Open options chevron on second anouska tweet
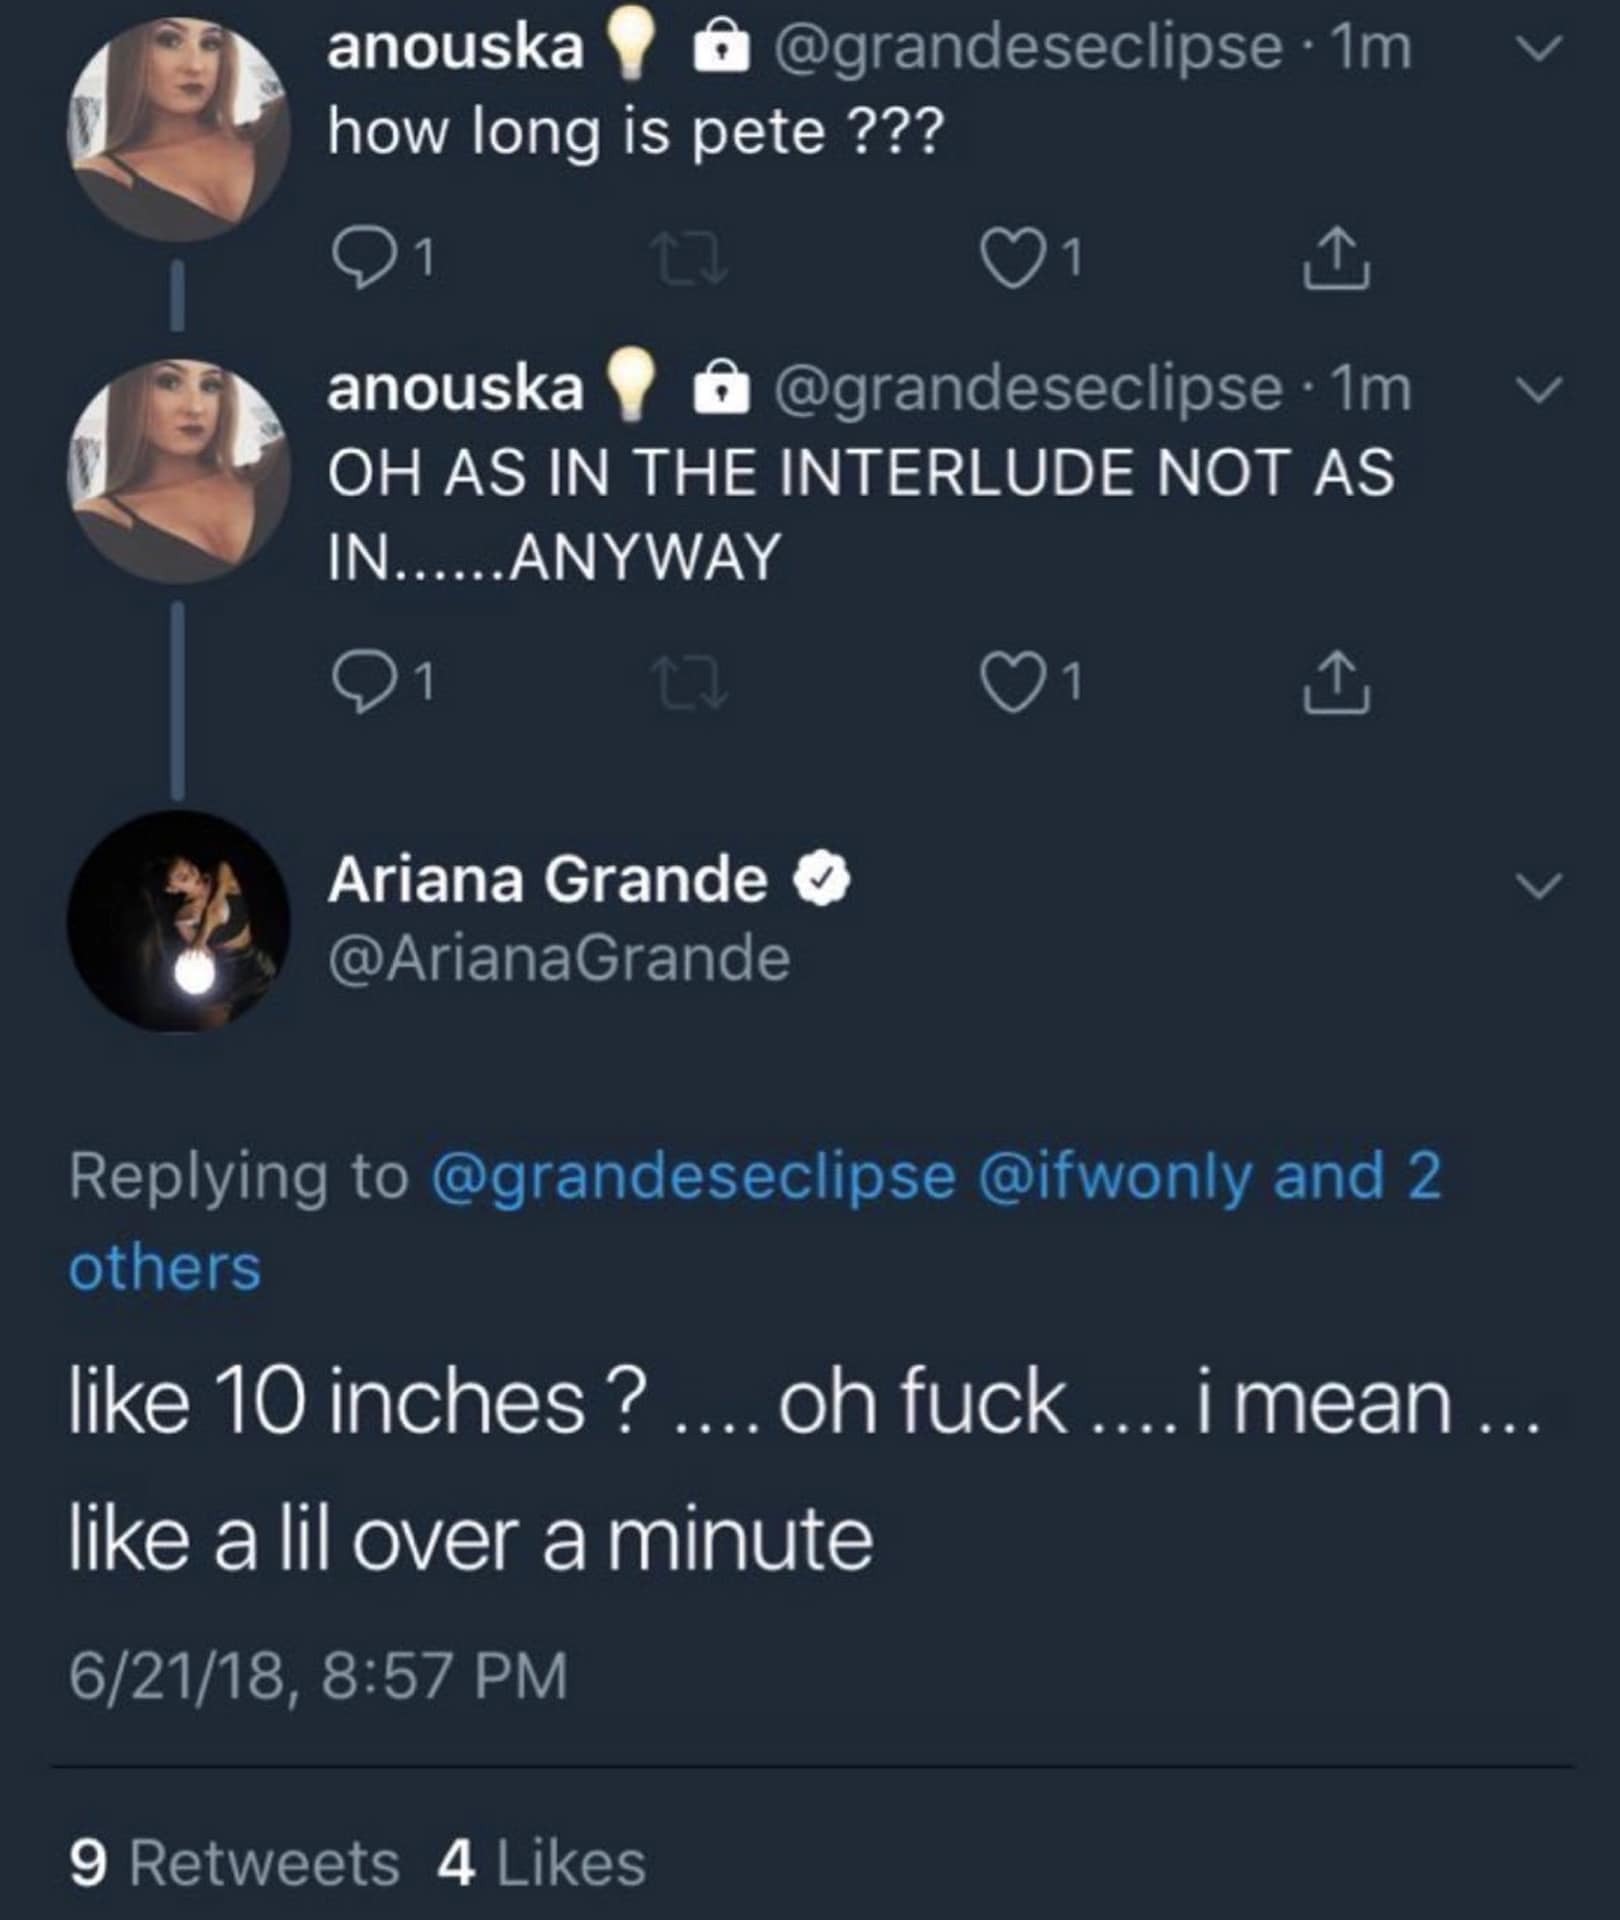The height and width of the screenshot is (1920, 1620). pos(1537,388)
